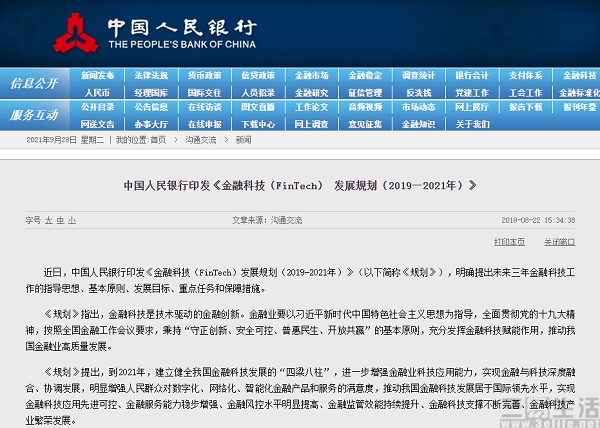Open the 法律法规 menu item

coord(151,75)
